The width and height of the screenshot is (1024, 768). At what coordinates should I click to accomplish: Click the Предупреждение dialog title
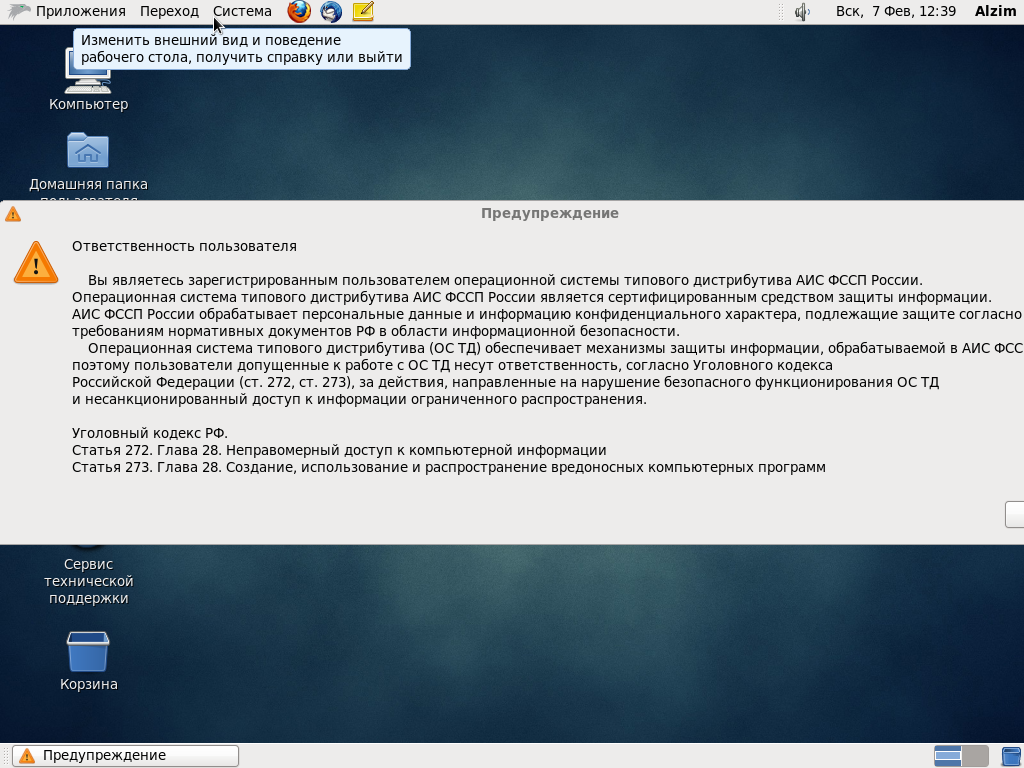pyautogui.click(x=550, y=213)
